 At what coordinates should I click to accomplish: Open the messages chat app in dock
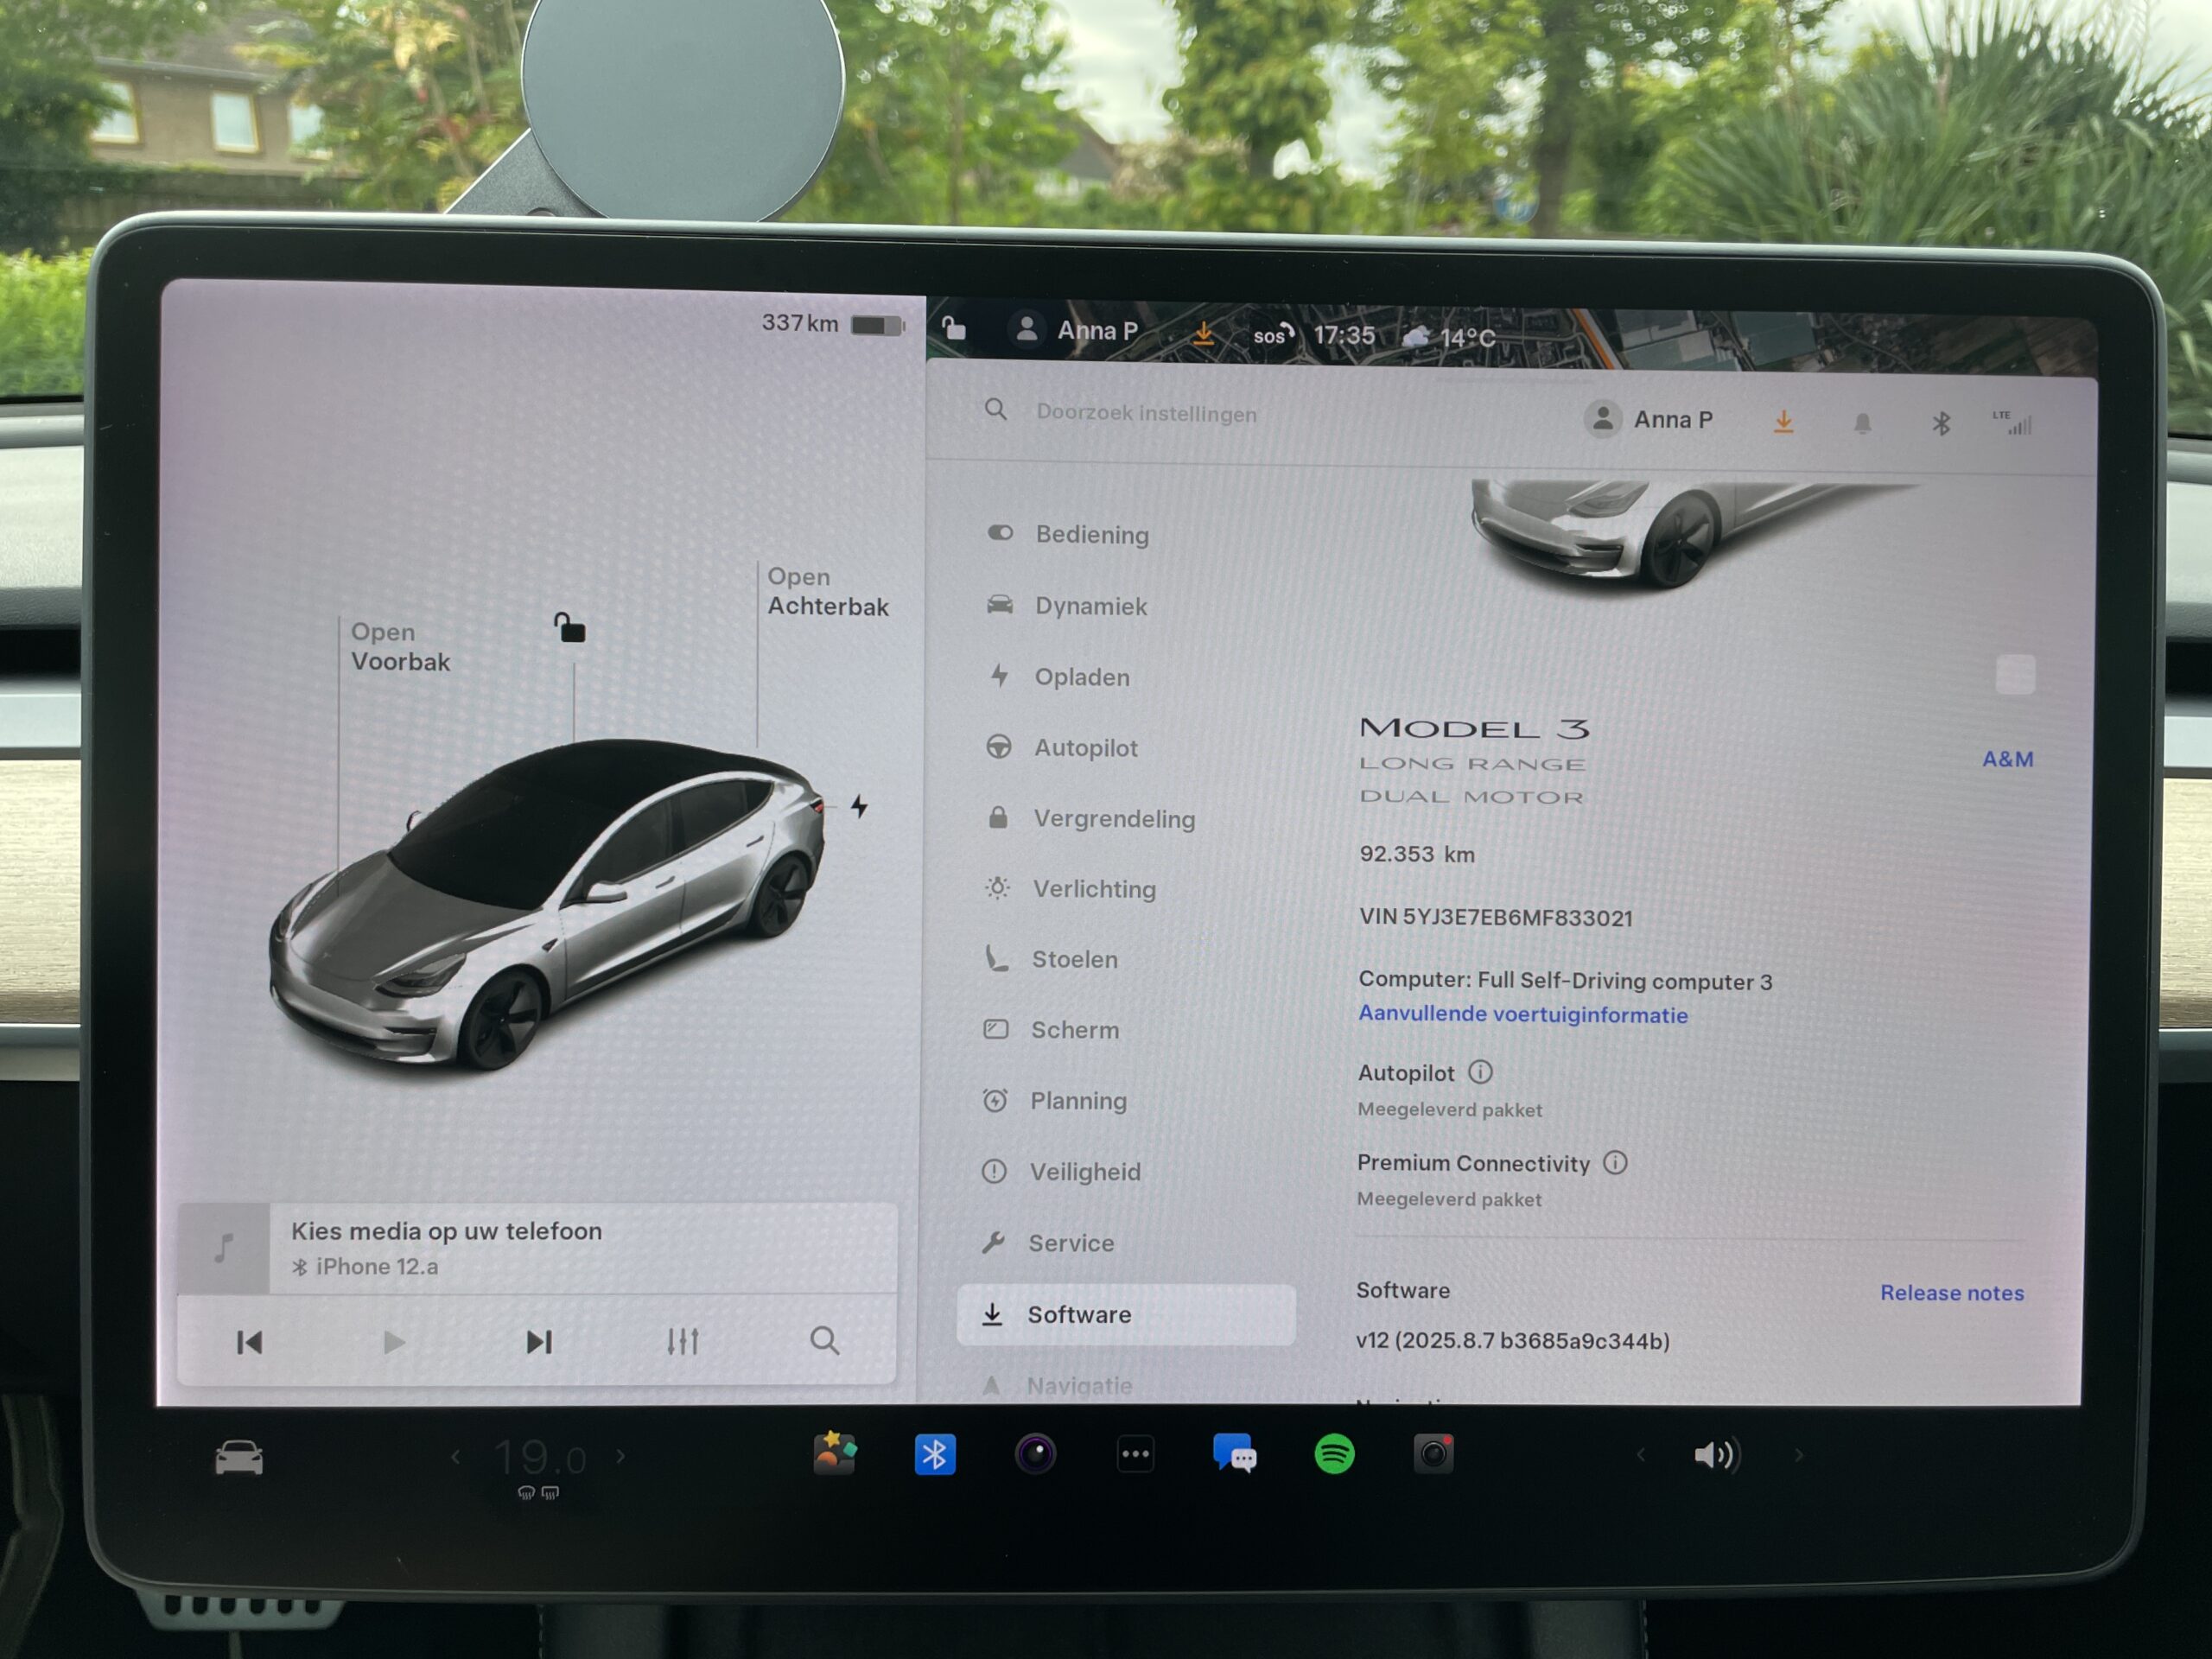[x=1235, y=1453]
